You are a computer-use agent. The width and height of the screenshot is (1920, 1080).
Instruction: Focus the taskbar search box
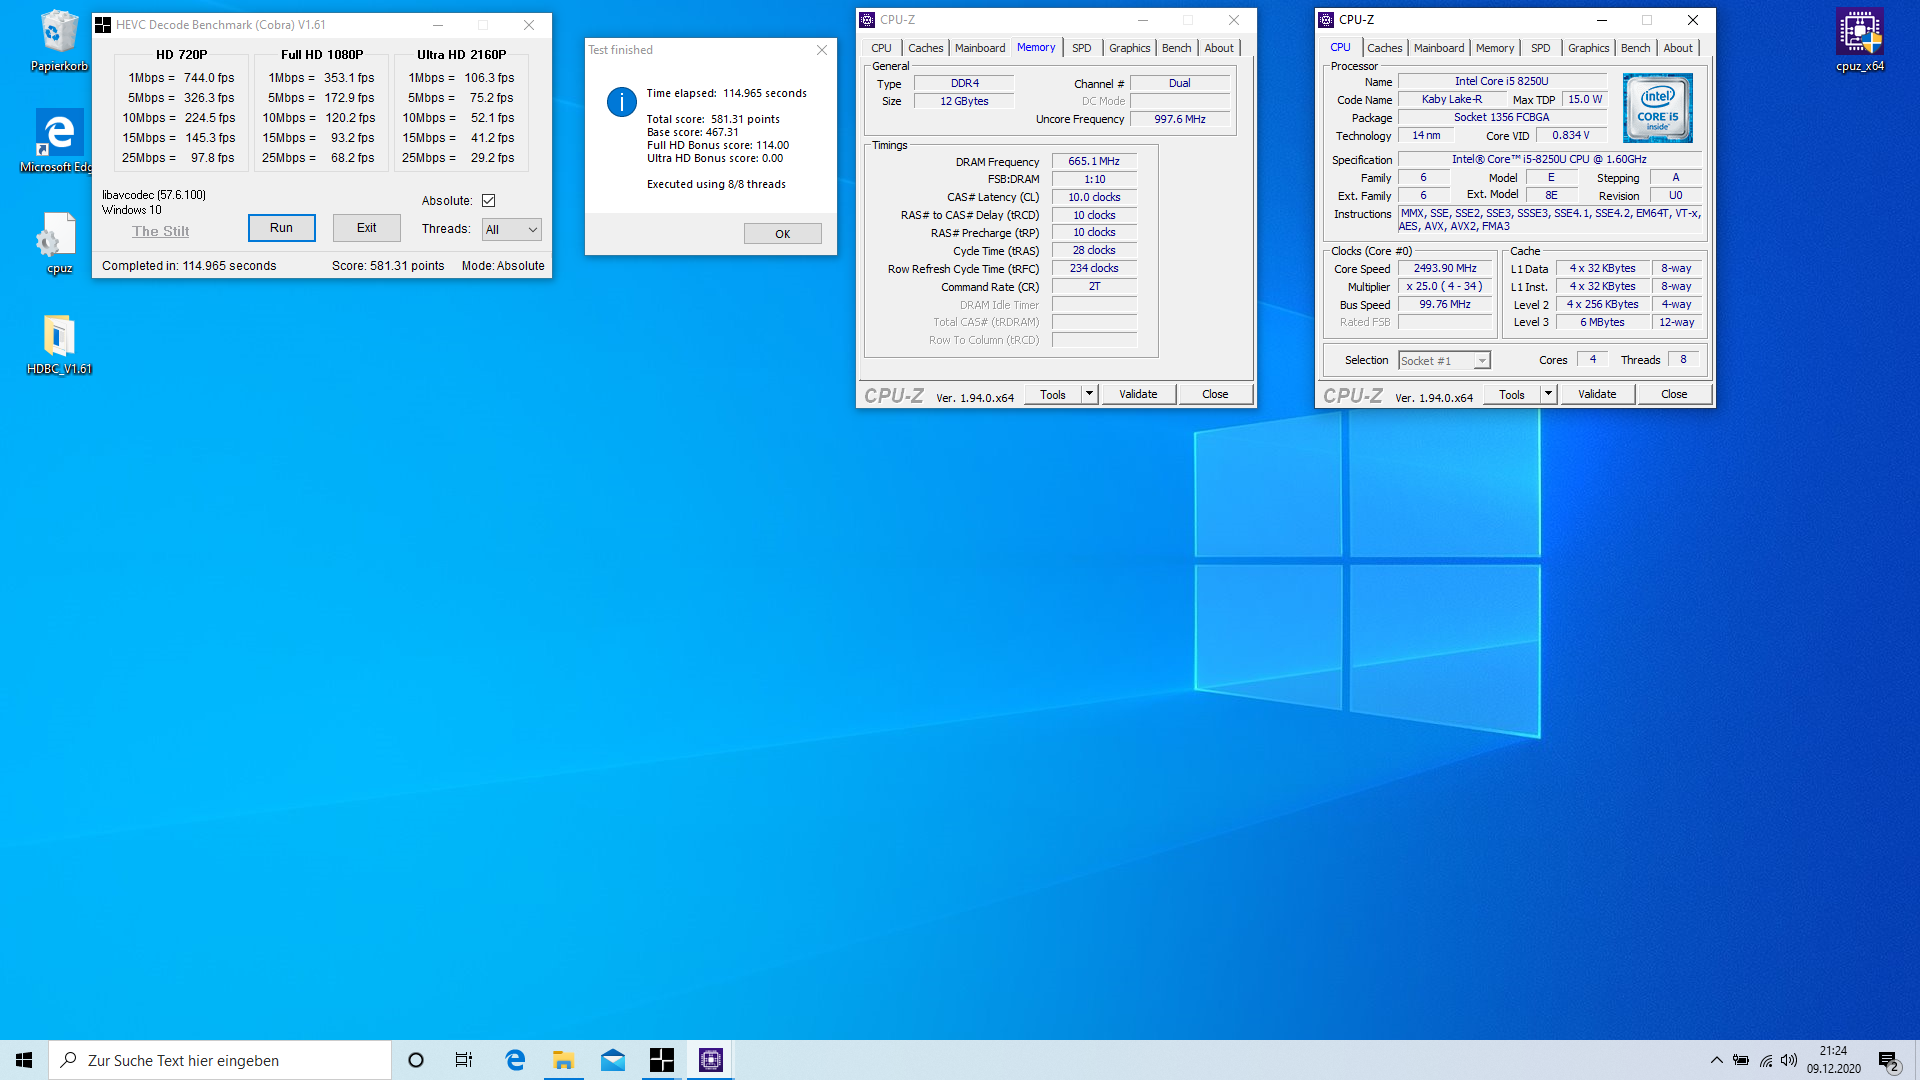pos(220,1060)
